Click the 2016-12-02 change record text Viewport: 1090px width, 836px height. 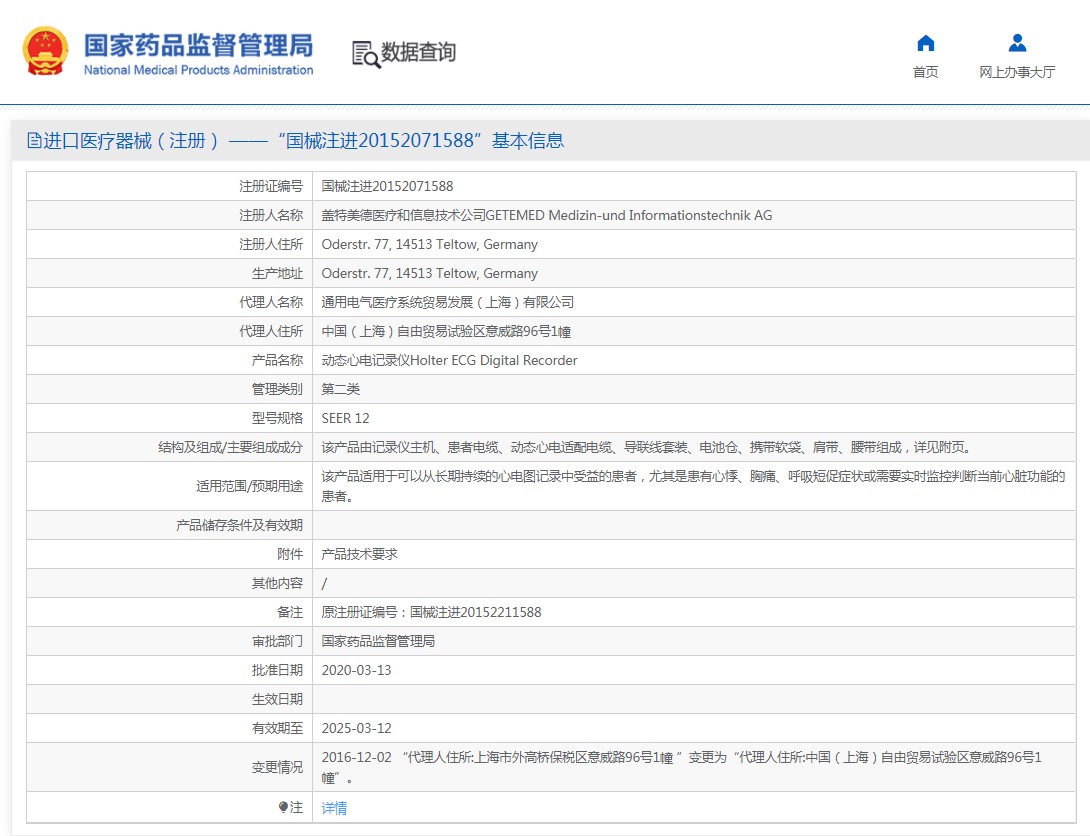pyautogui.click(x=682, y=767)
